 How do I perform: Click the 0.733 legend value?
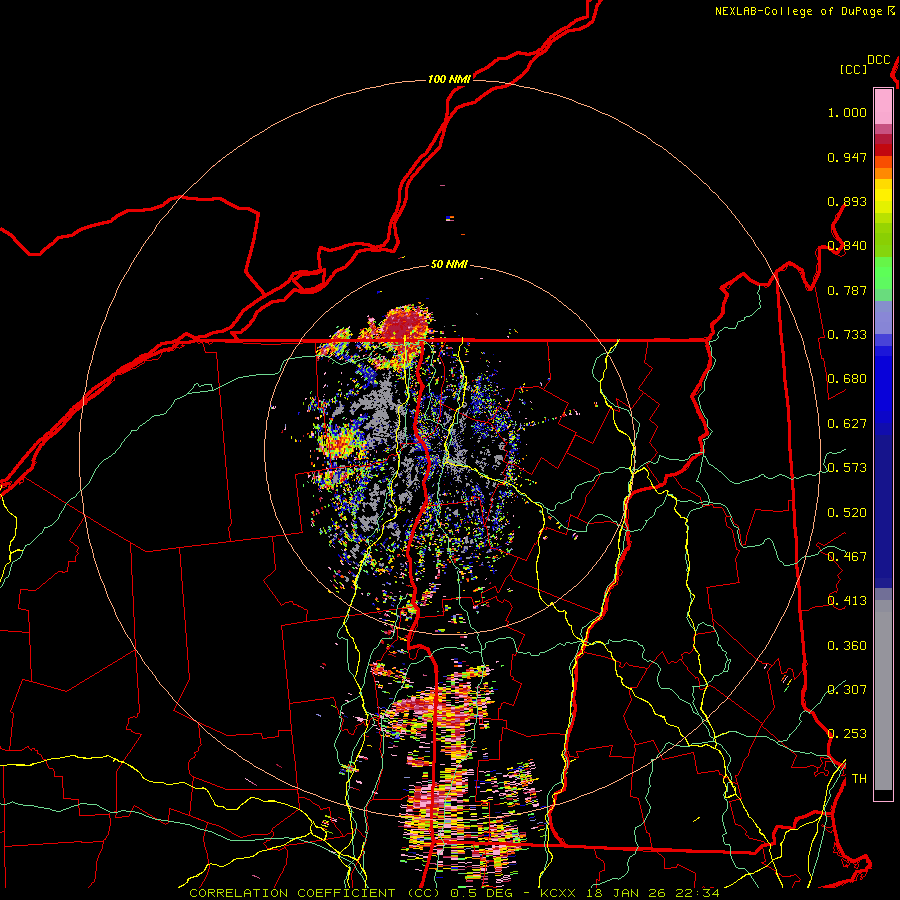[847, 335]
